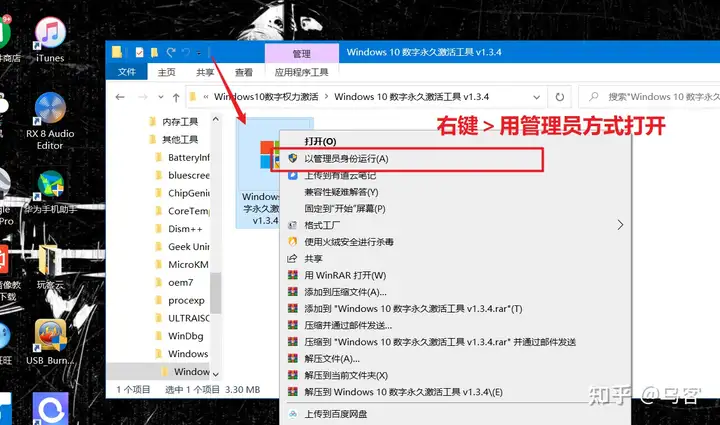The image size is (720, 425).
Task: Select the activation tool file thumbnail
Action: pyautogui.click(x=259, y=173)
